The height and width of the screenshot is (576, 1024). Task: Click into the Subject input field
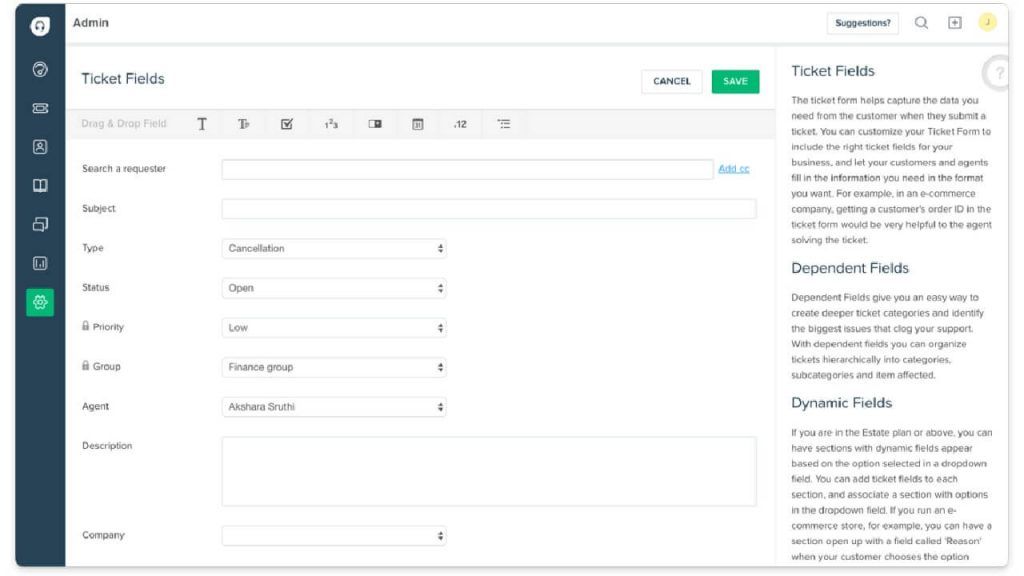[488, 209]
